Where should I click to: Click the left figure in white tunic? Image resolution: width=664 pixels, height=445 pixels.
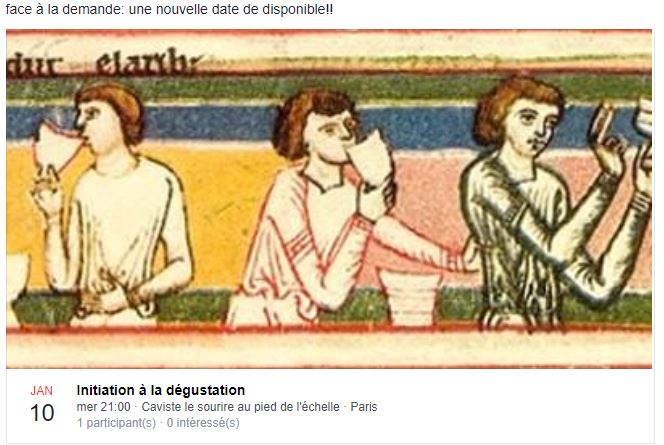(114, 203)
